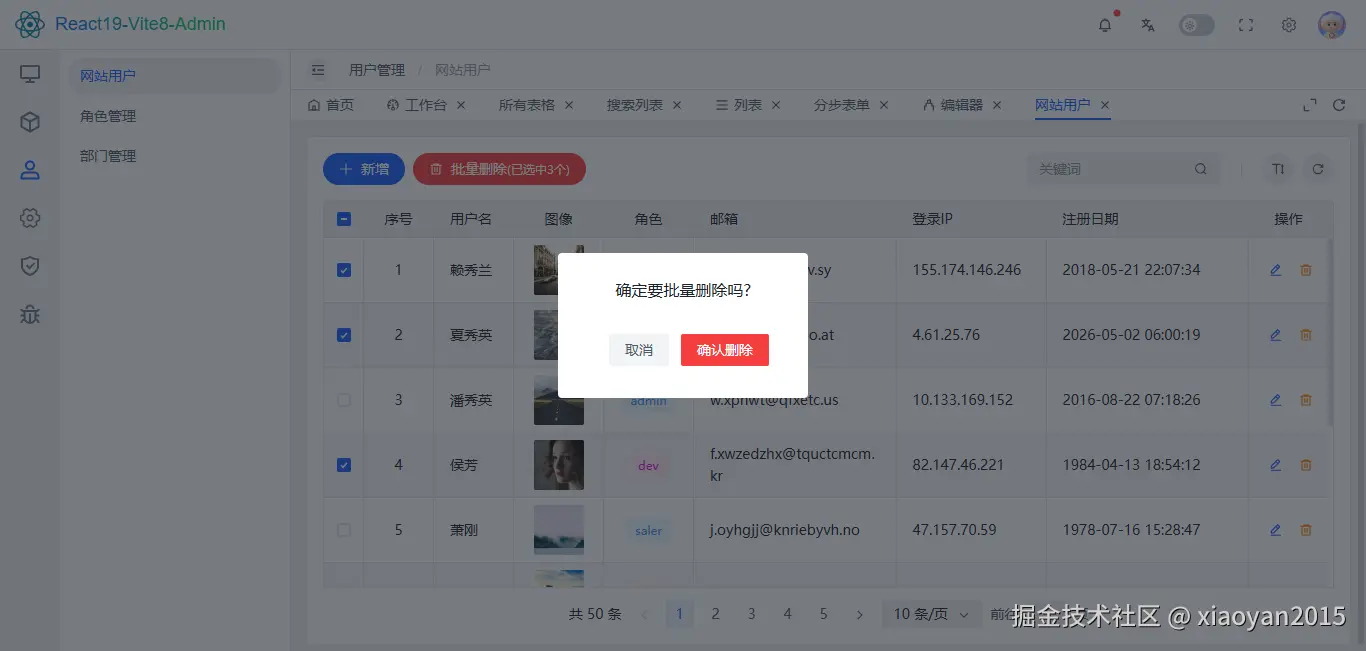This screenshot has height=651, width=1366.
Task: Uncheck the checkbox for row 4
Action: tap(344, 465)
